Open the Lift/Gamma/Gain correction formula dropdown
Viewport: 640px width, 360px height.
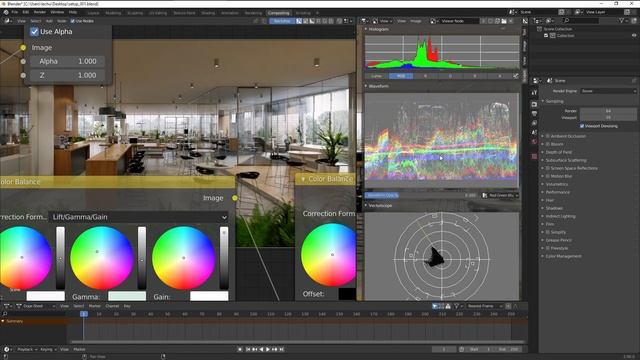[x=138, y=217]
